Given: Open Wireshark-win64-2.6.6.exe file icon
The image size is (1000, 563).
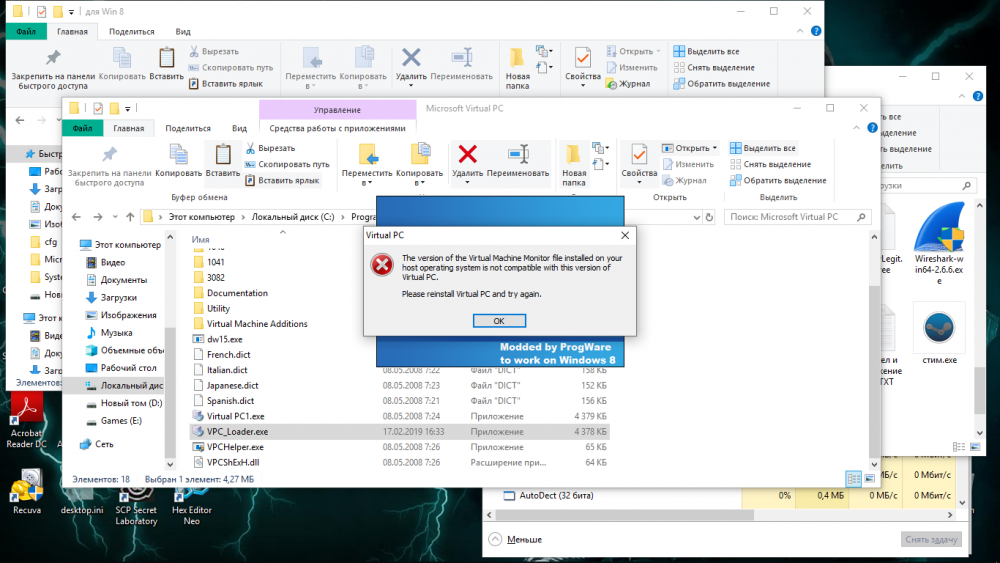Looking at the screenshot, I should (x=939, y=242).
